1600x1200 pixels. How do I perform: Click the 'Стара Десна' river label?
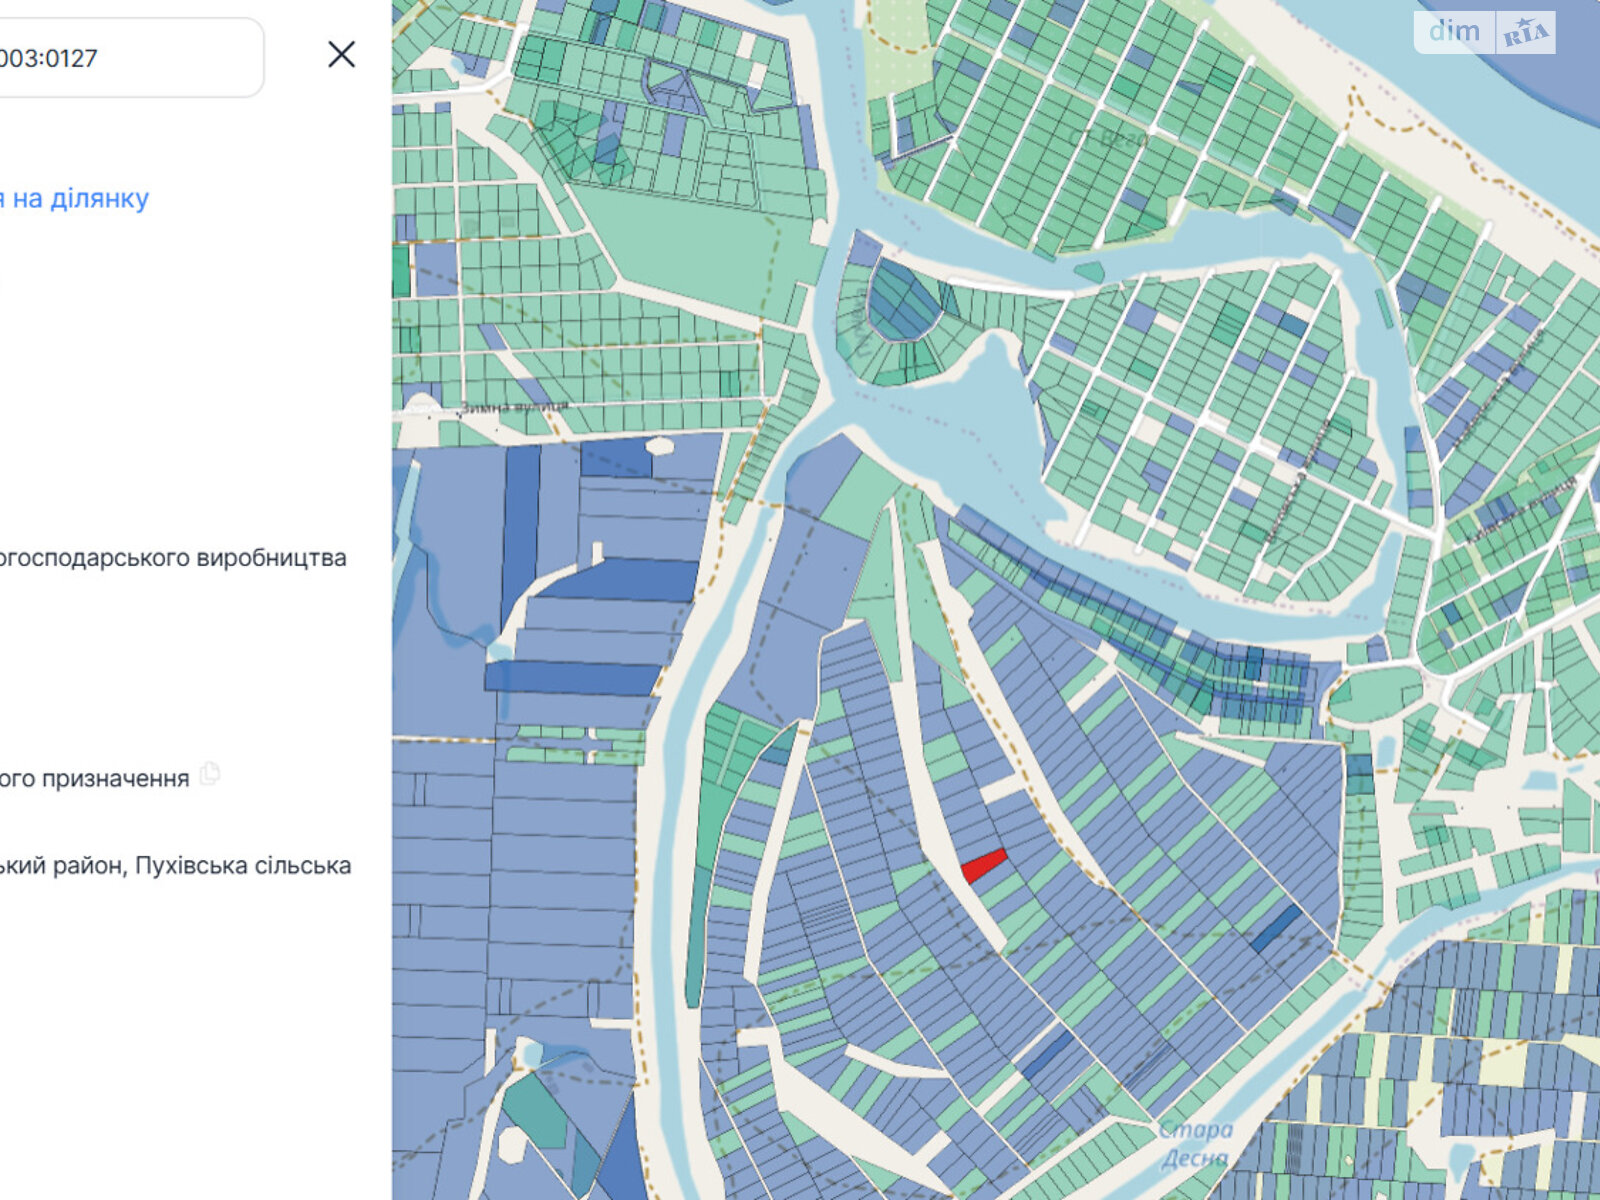1195,1144
